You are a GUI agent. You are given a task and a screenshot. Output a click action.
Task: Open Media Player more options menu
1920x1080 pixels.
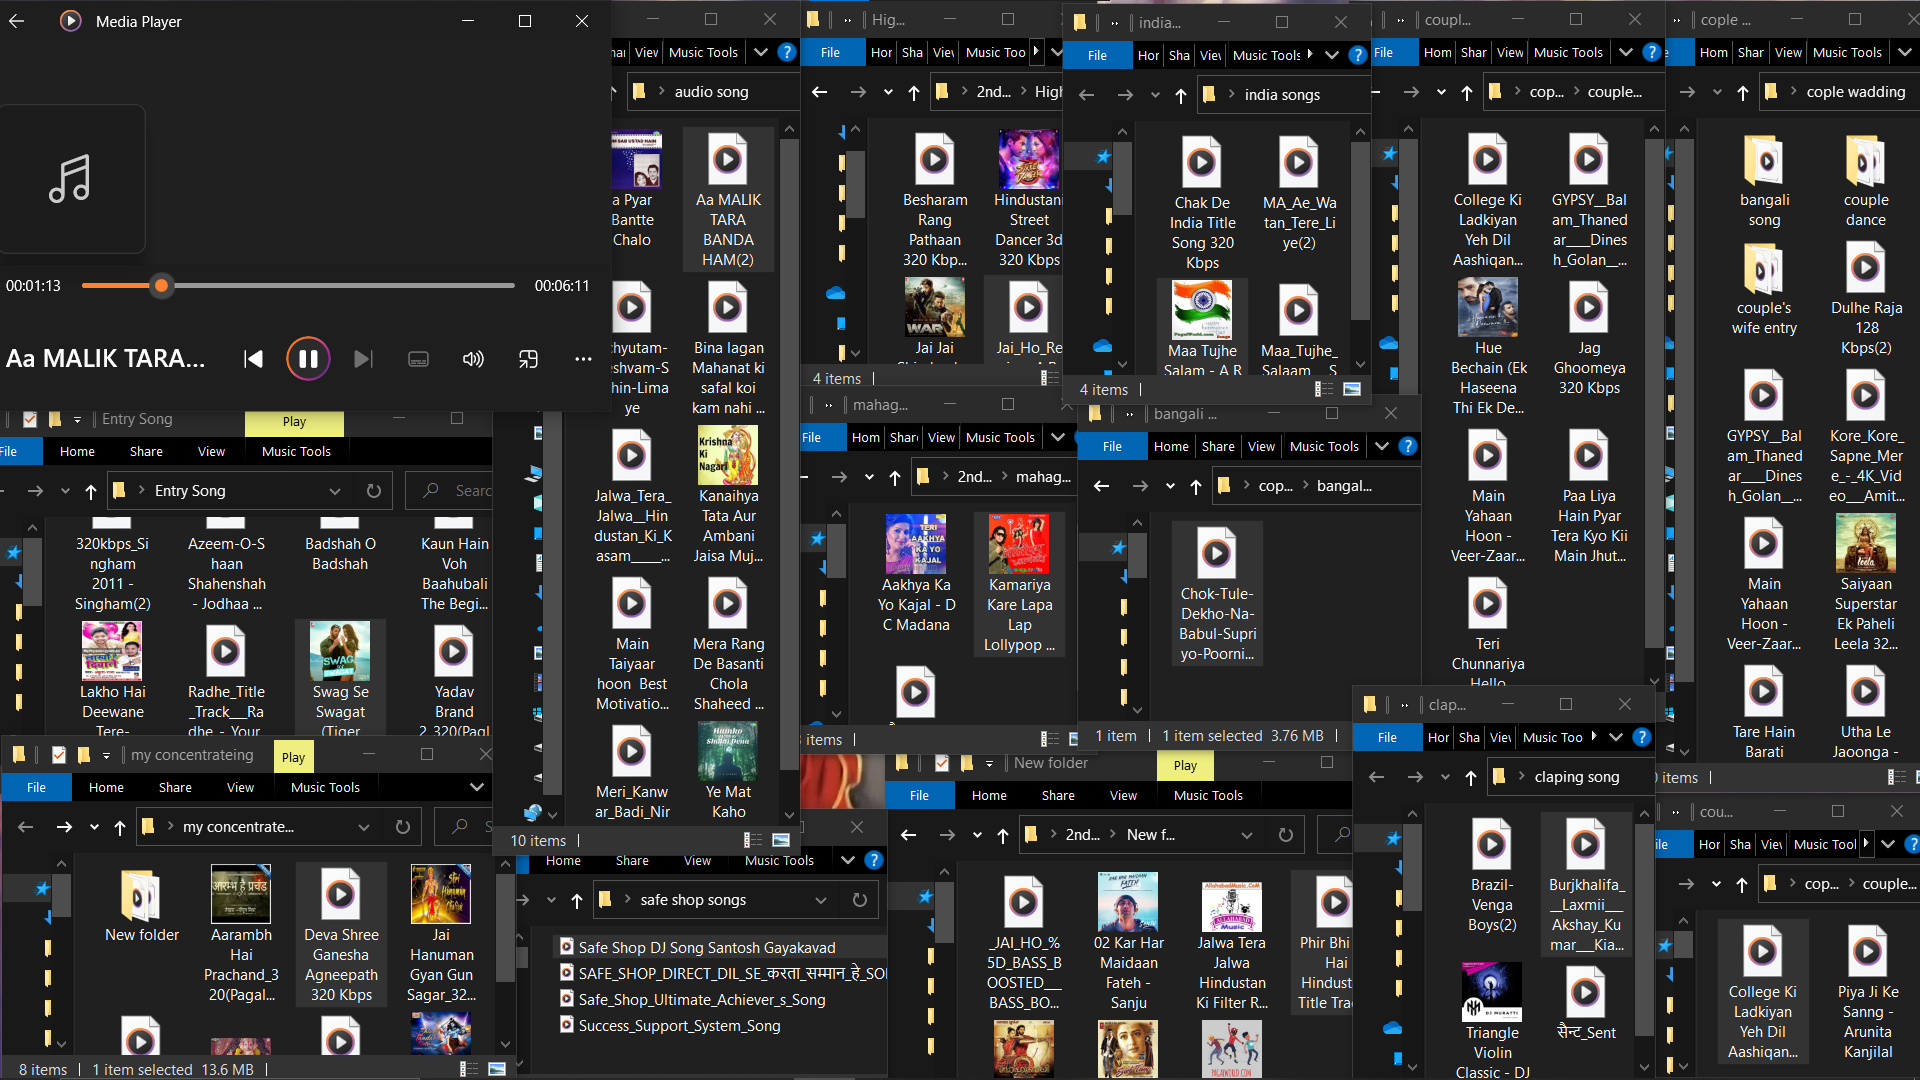click(583, 359)
